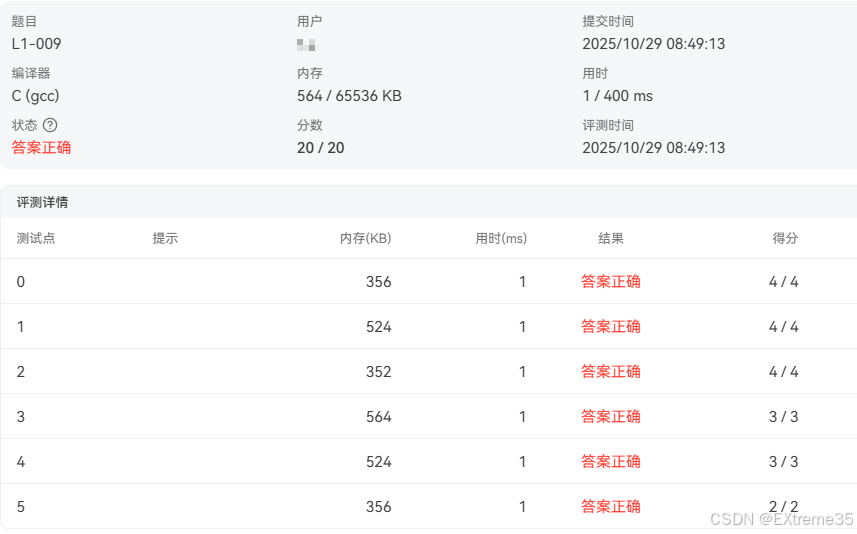
Task: Click the 结果 column header
Action: (x=611, y=238)
